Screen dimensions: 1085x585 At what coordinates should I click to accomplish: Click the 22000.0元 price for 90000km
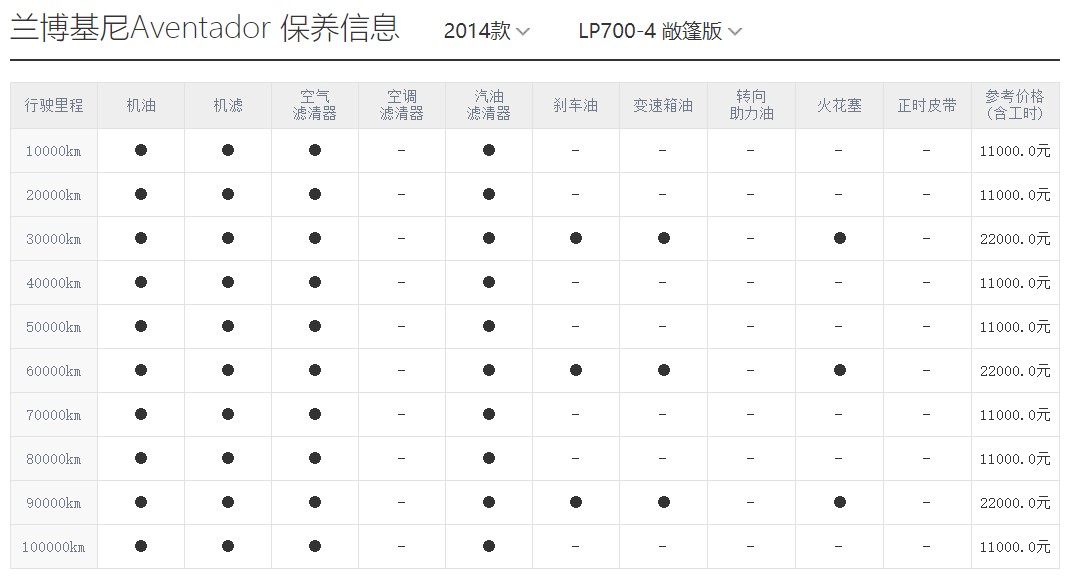point(1015,503)
